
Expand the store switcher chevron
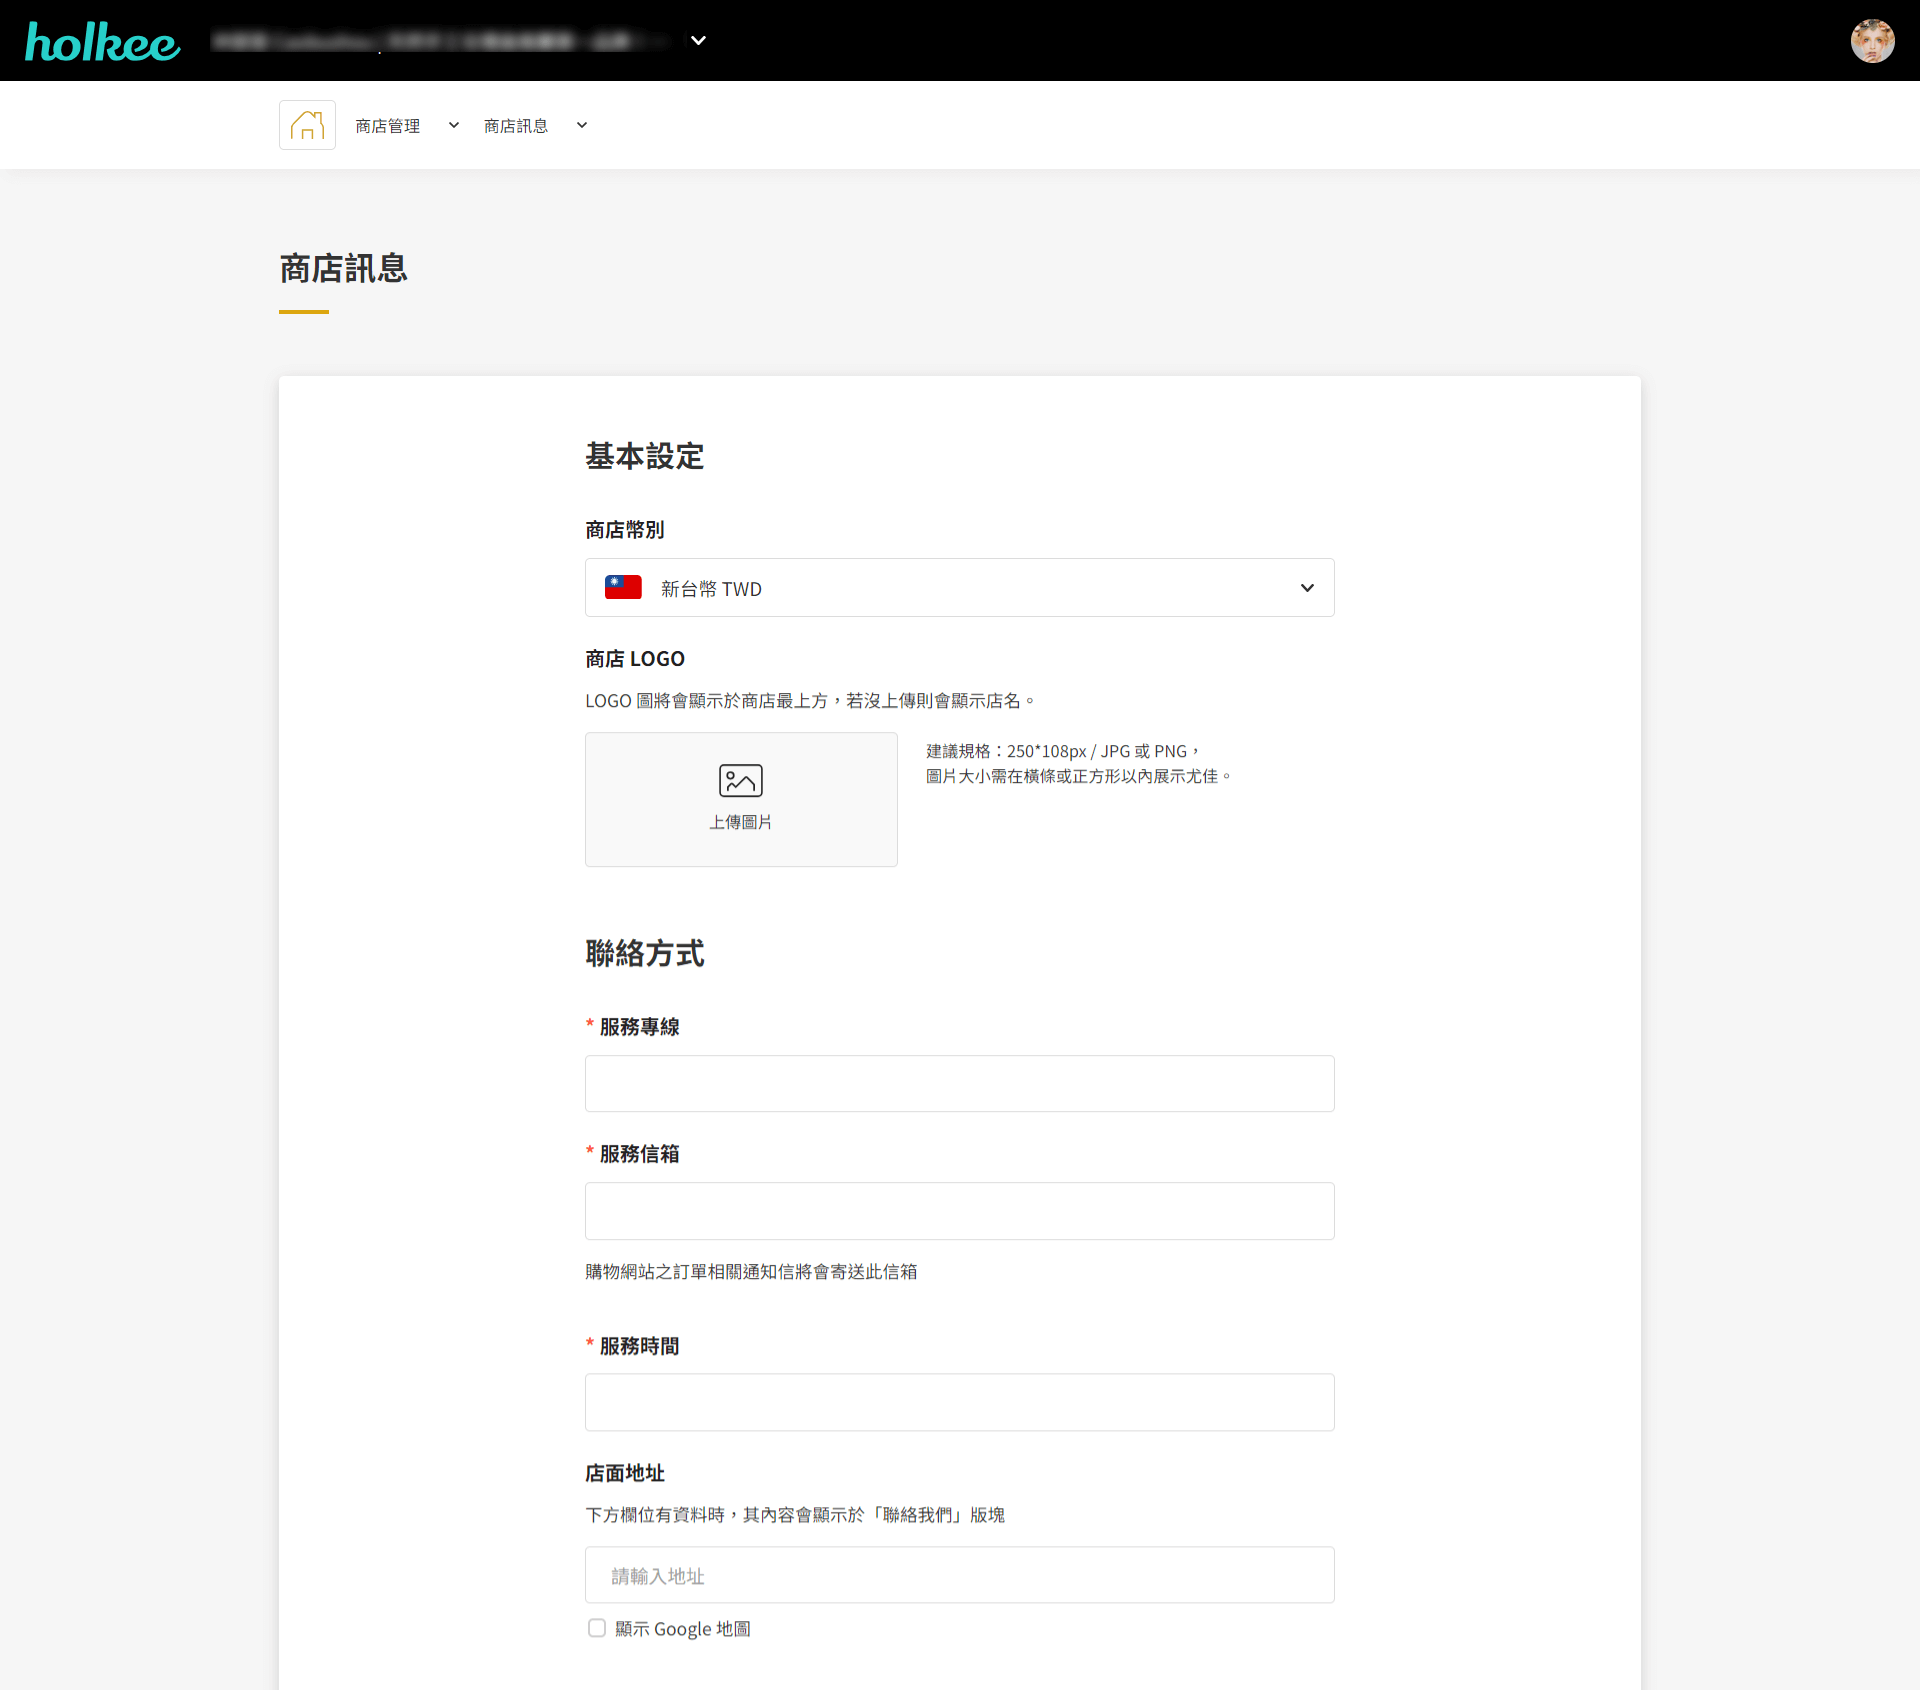(x=698, y=41)
